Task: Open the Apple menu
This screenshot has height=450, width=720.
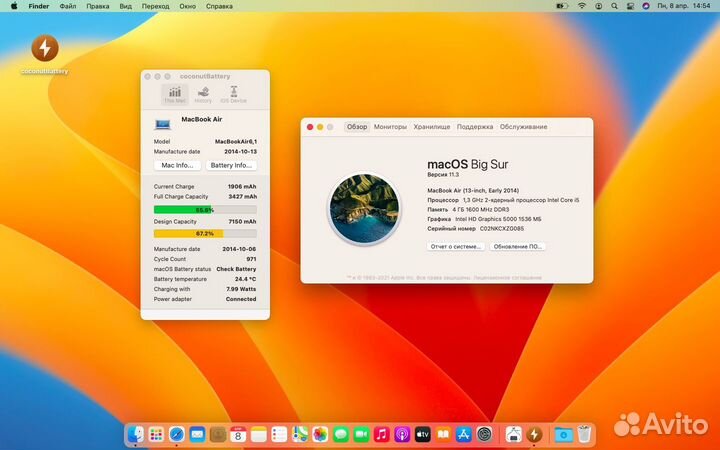Action: coord(14,6)
